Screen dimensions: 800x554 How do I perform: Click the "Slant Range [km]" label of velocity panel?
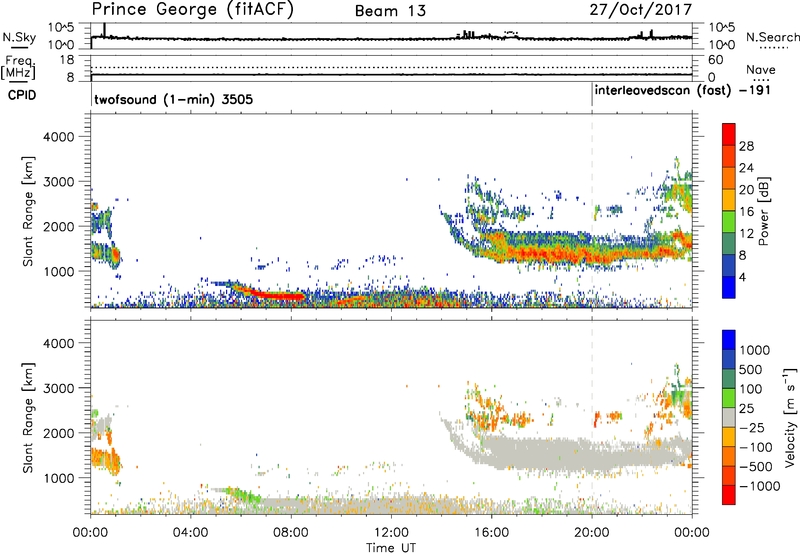pos(28,417)
